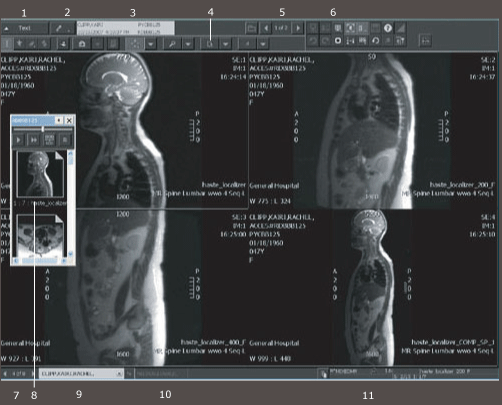Click the CLIPP,KARI,RACHEL study tab in bottom bar
This screenshot has height=405, width=502.
(82, 374)
